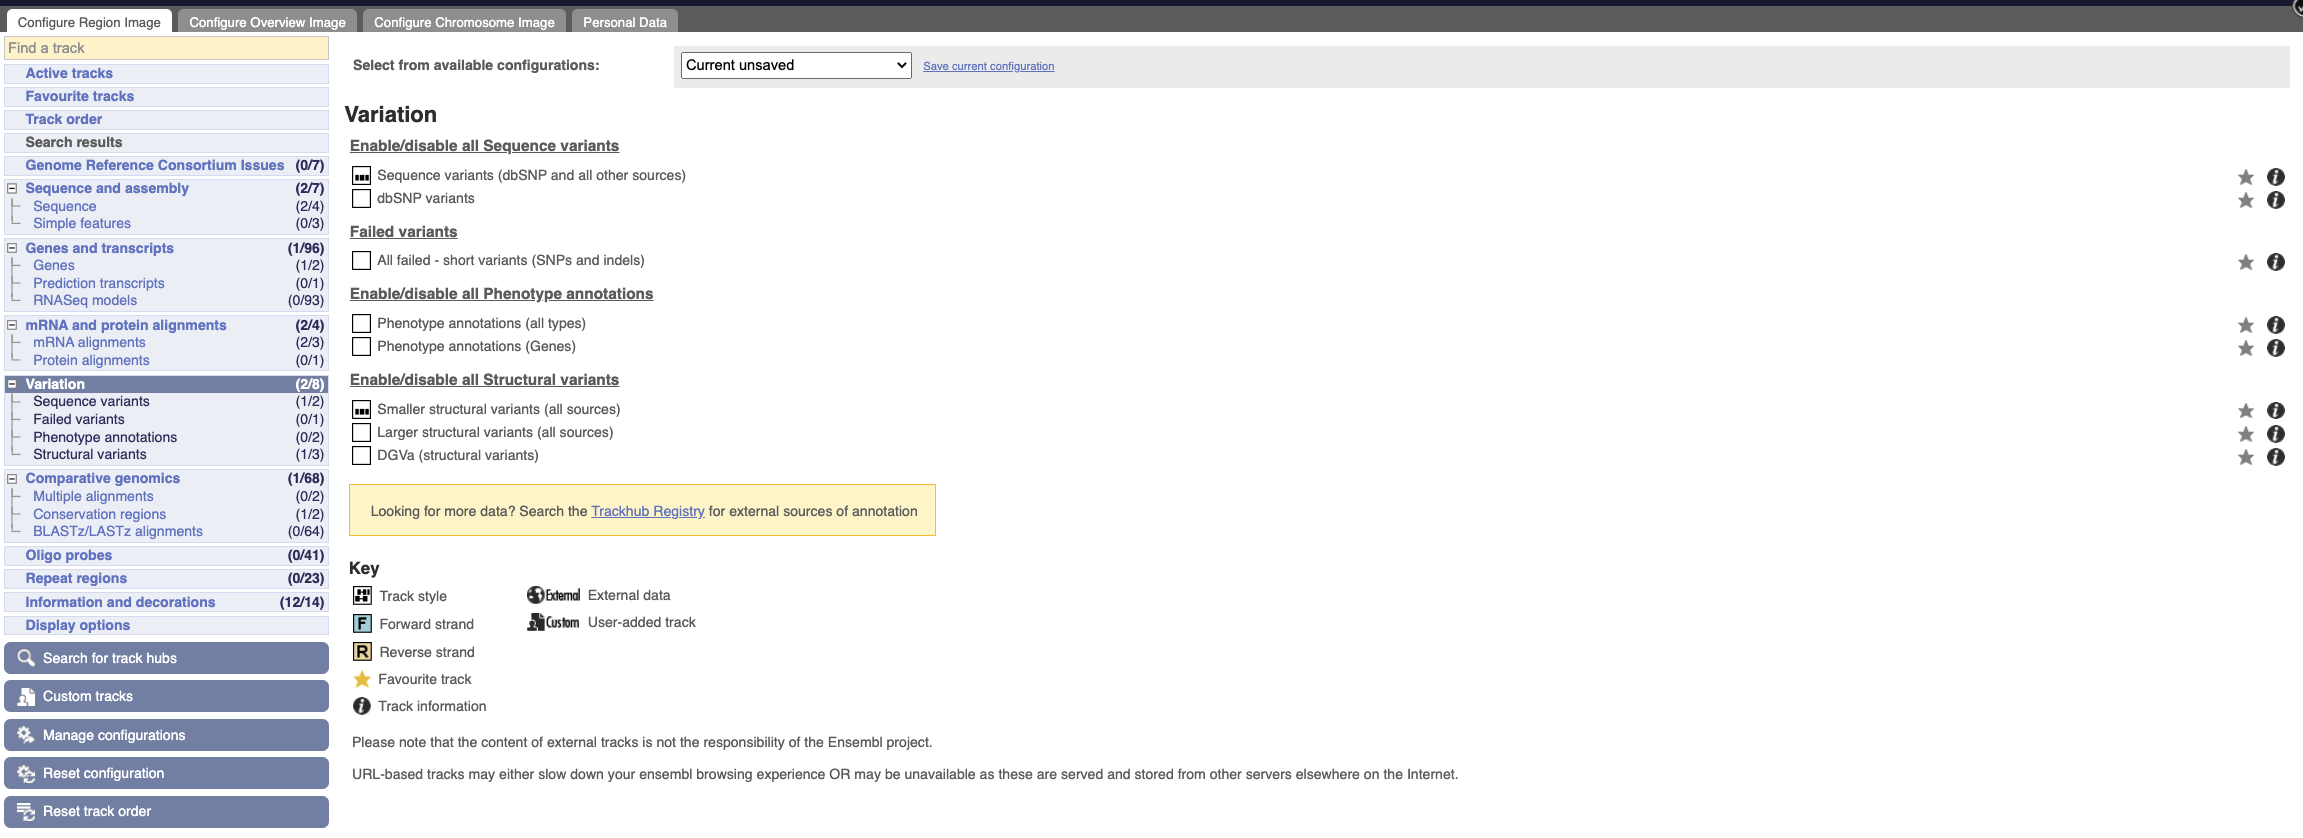Click the magnifier icon on Search for track hubs
This screenshot has height=838, width=2303.
pos(26,658)
